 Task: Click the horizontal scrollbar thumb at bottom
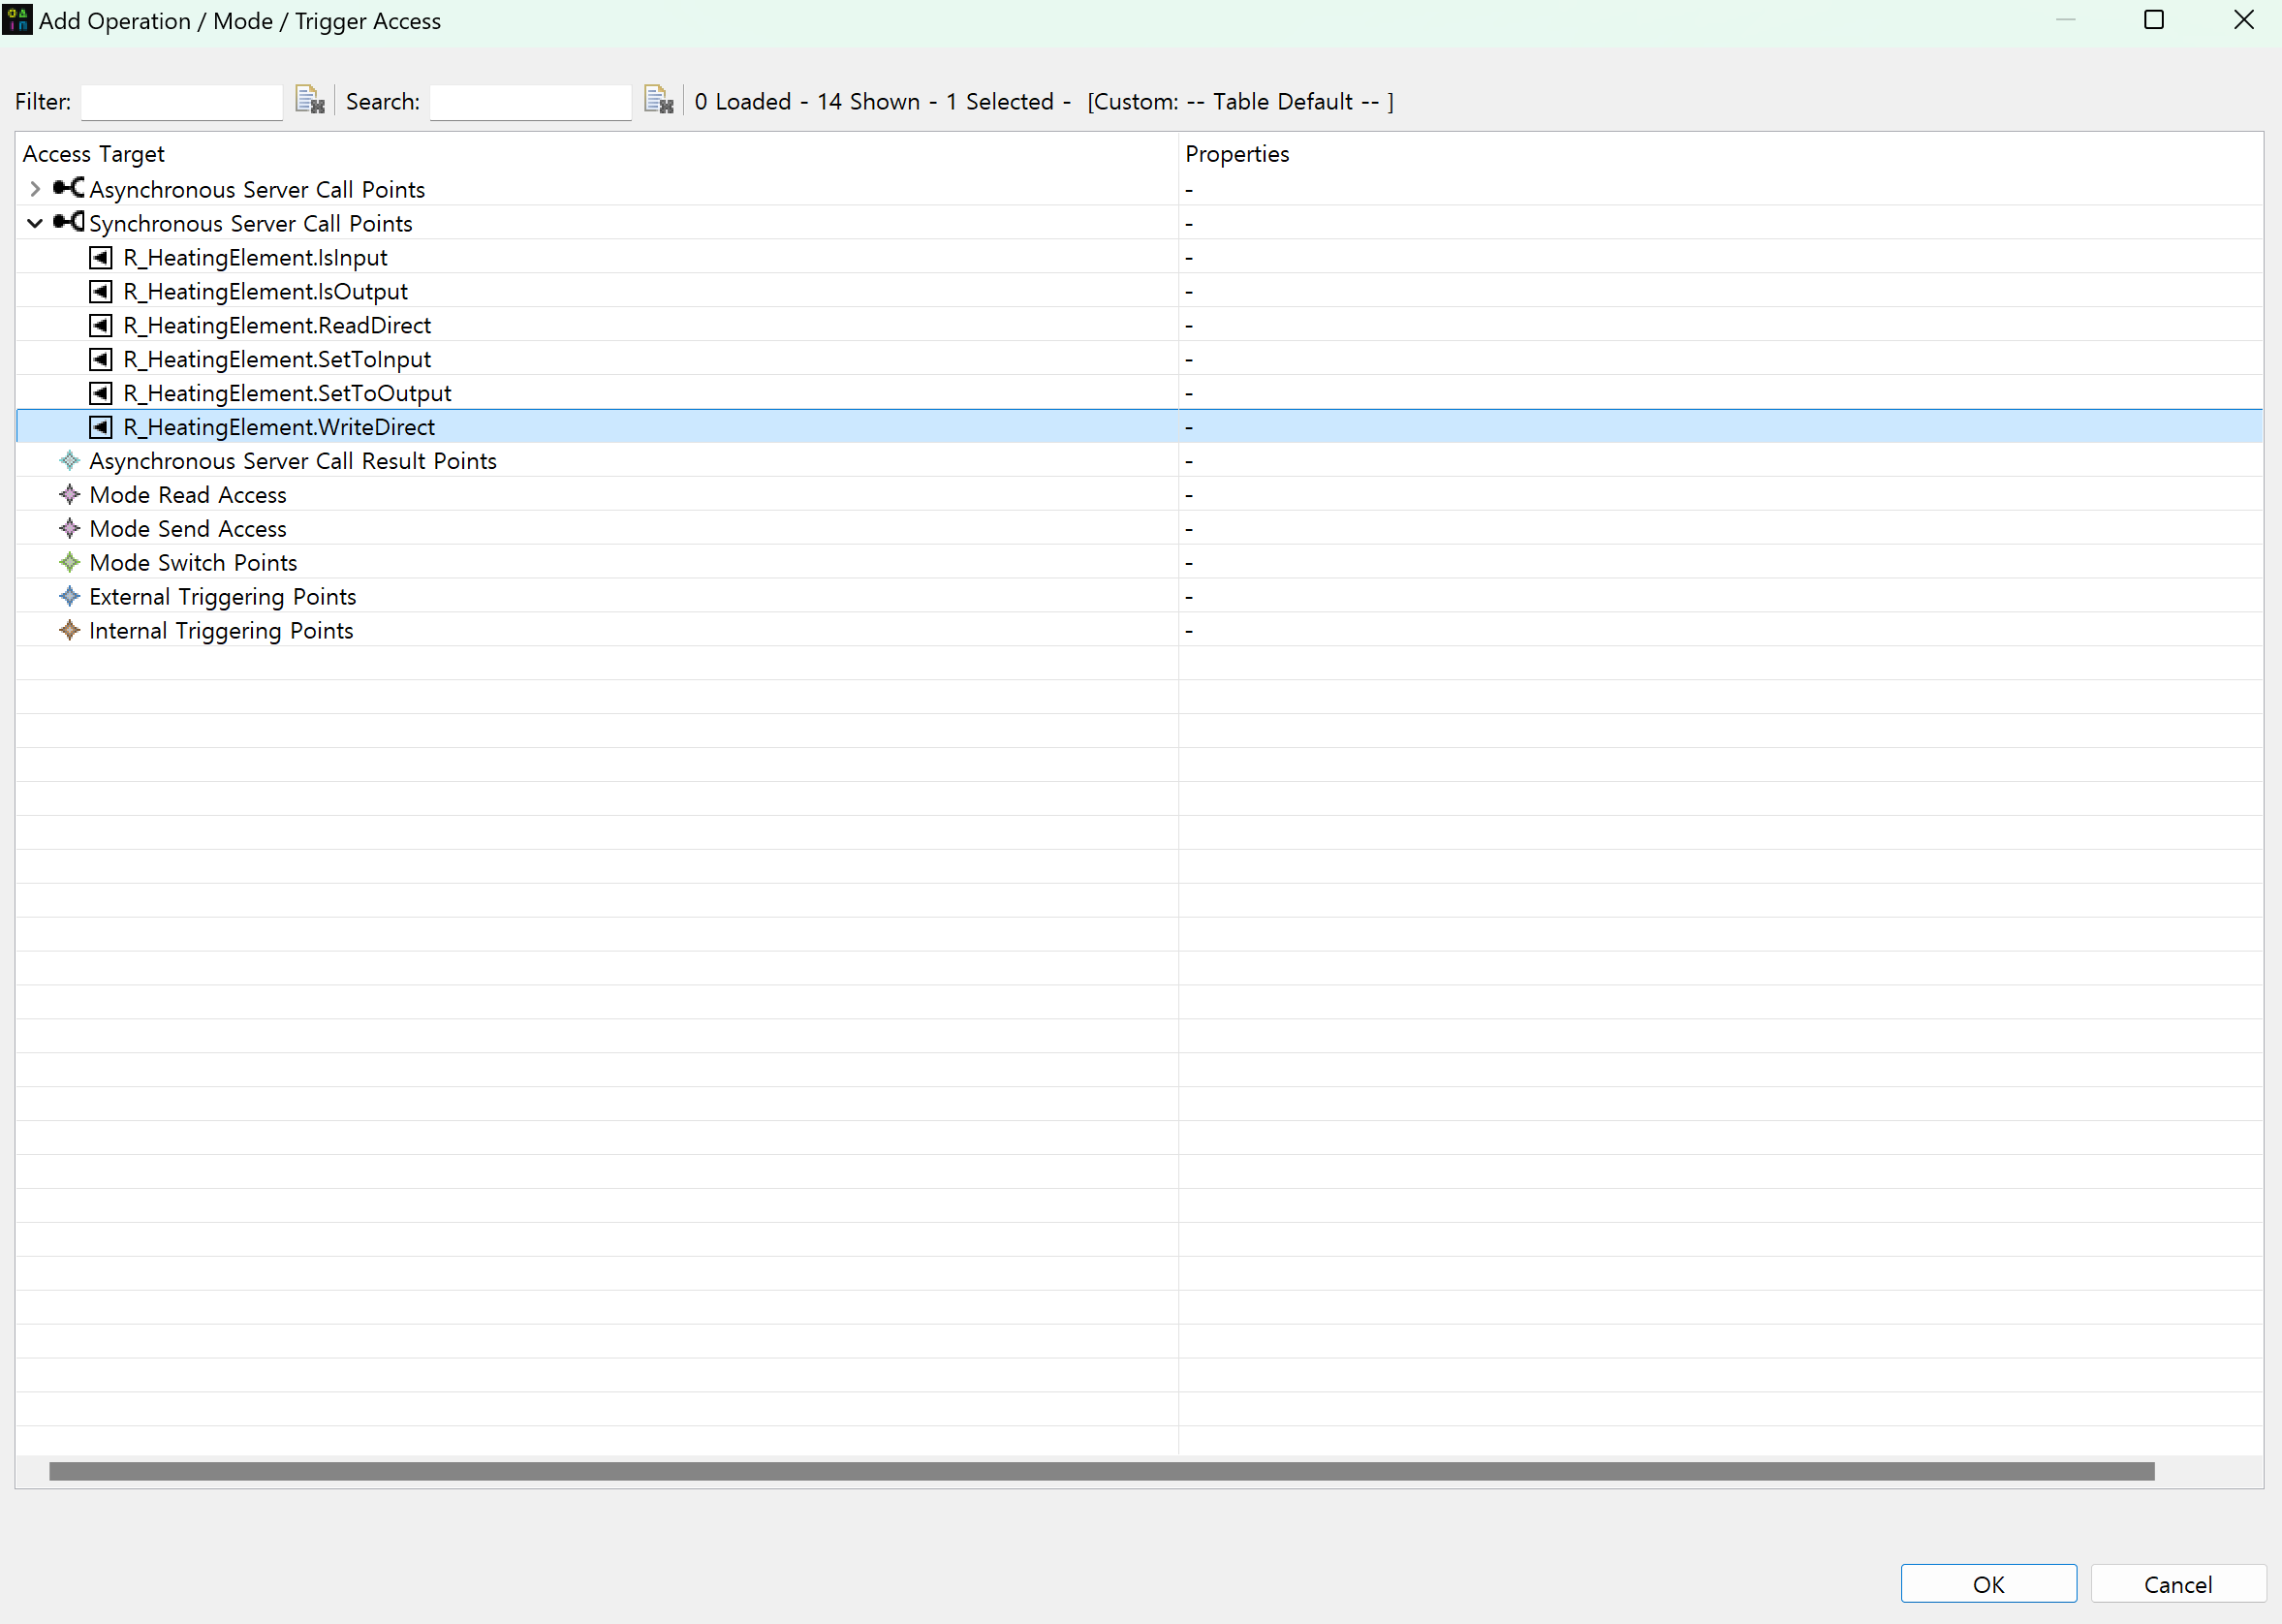pos(1102,1471)
